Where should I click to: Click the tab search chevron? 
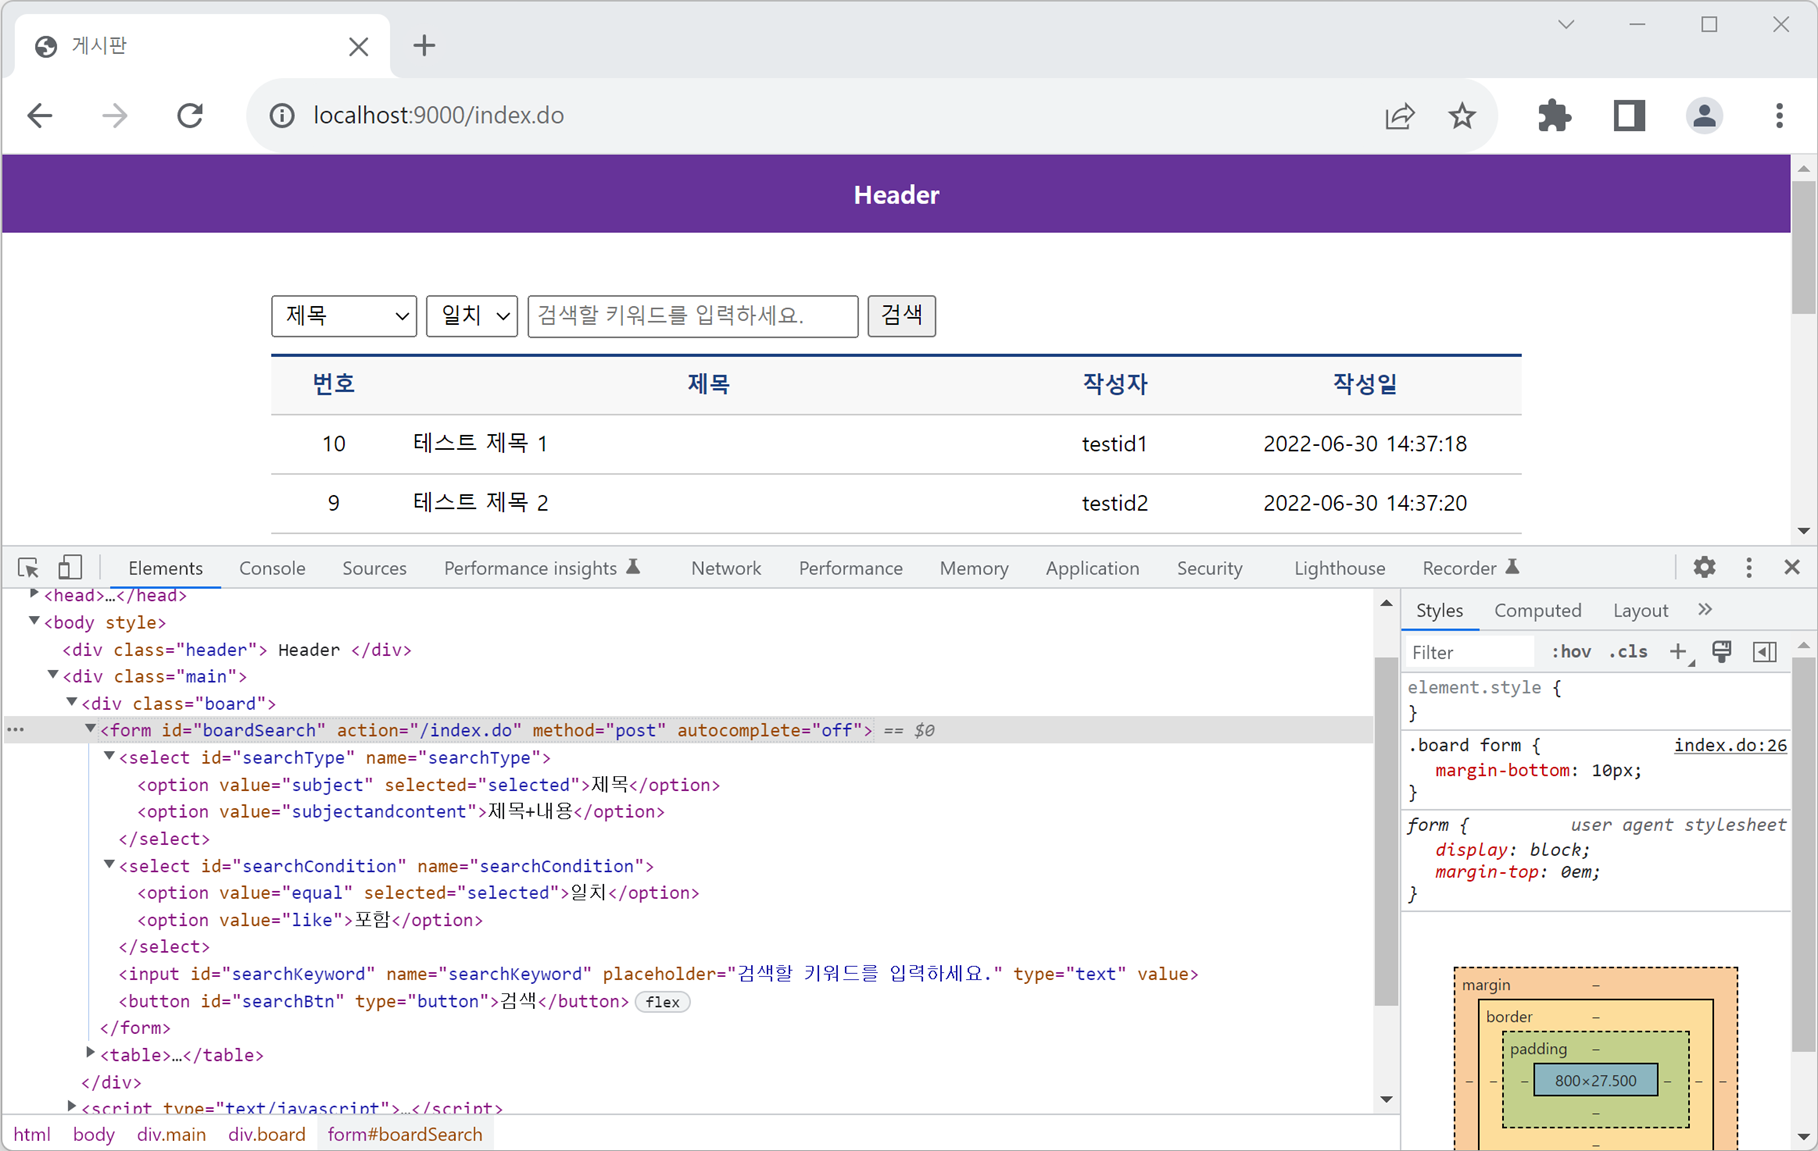1566,25
